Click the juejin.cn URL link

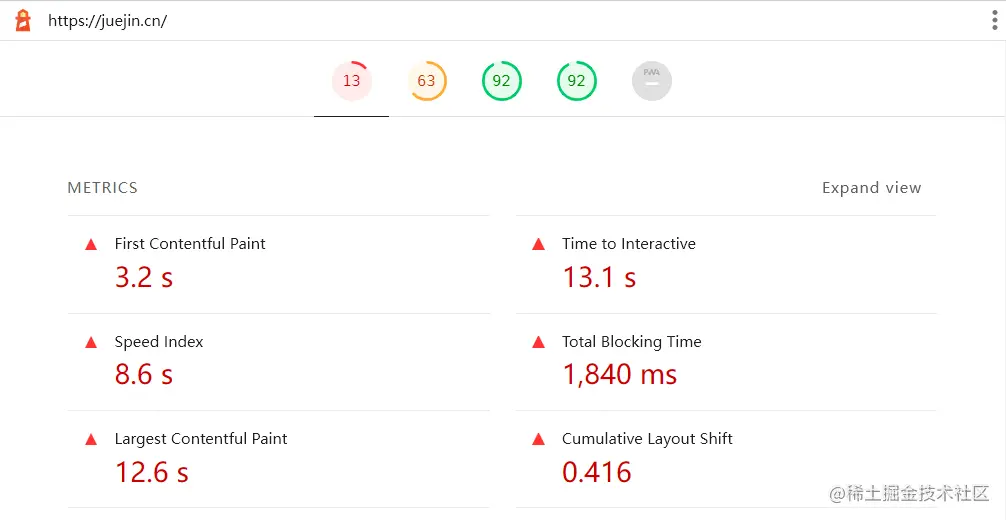107,21
